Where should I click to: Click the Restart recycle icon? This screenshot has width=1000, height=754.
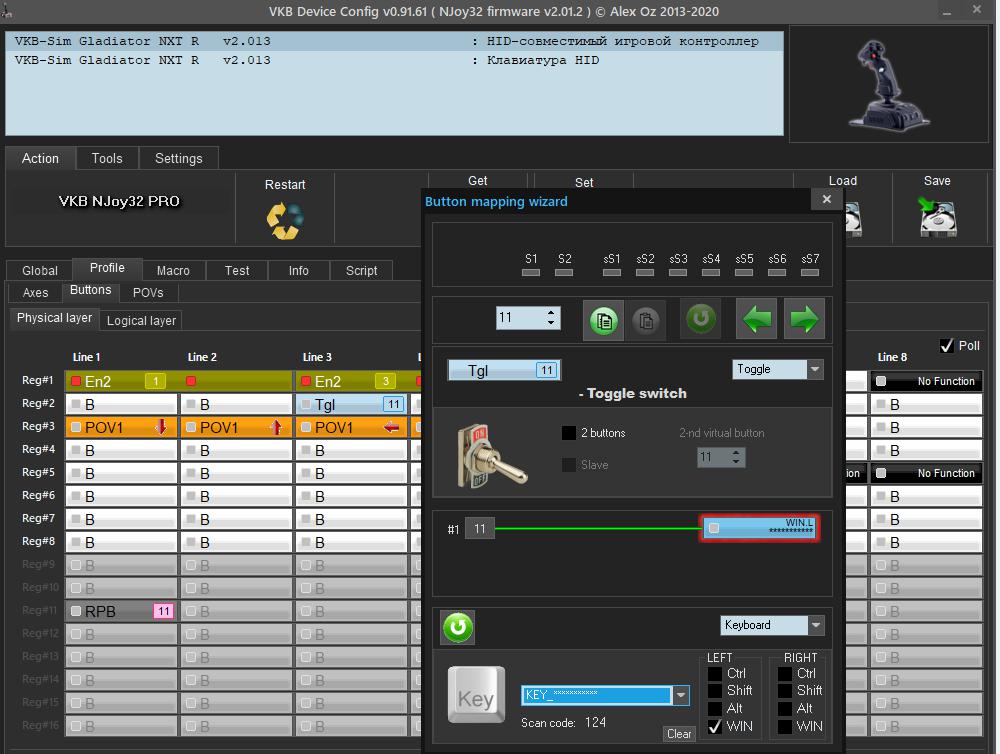[284, 221]
